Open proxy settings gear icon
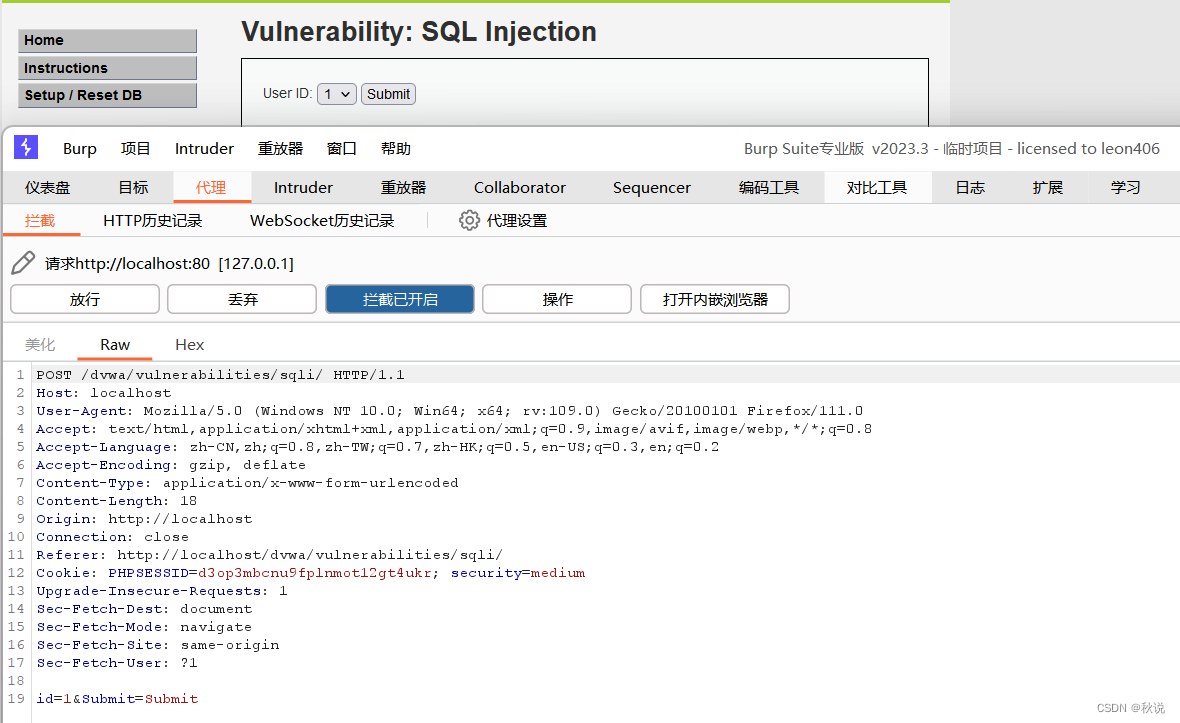 coord(469,220)
